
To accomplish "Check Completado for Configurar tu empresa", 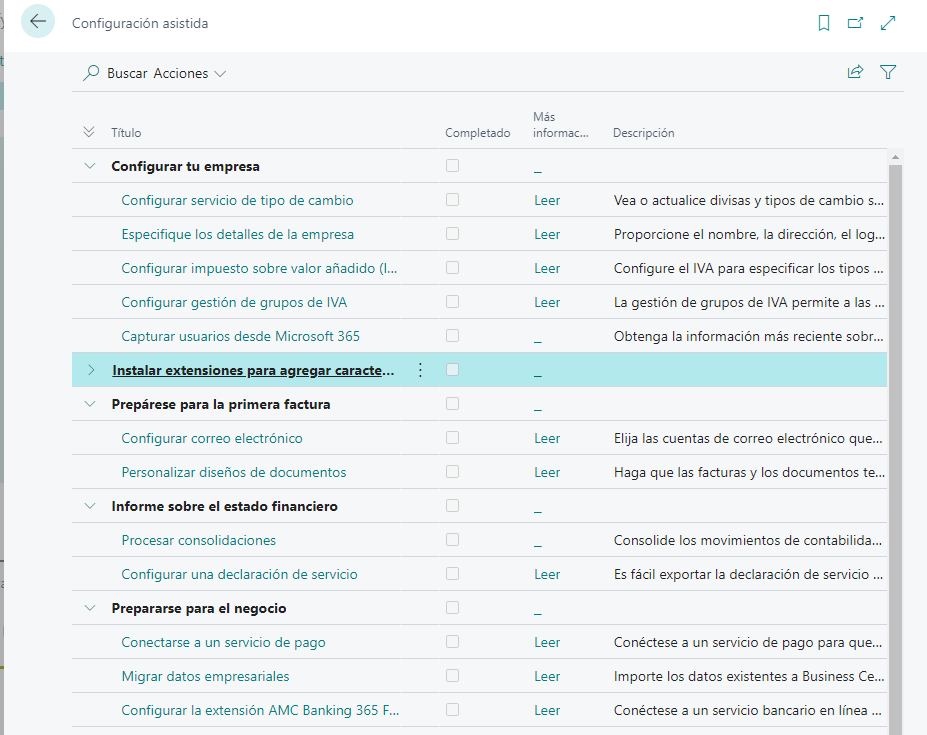I will (x=452, y=166).
